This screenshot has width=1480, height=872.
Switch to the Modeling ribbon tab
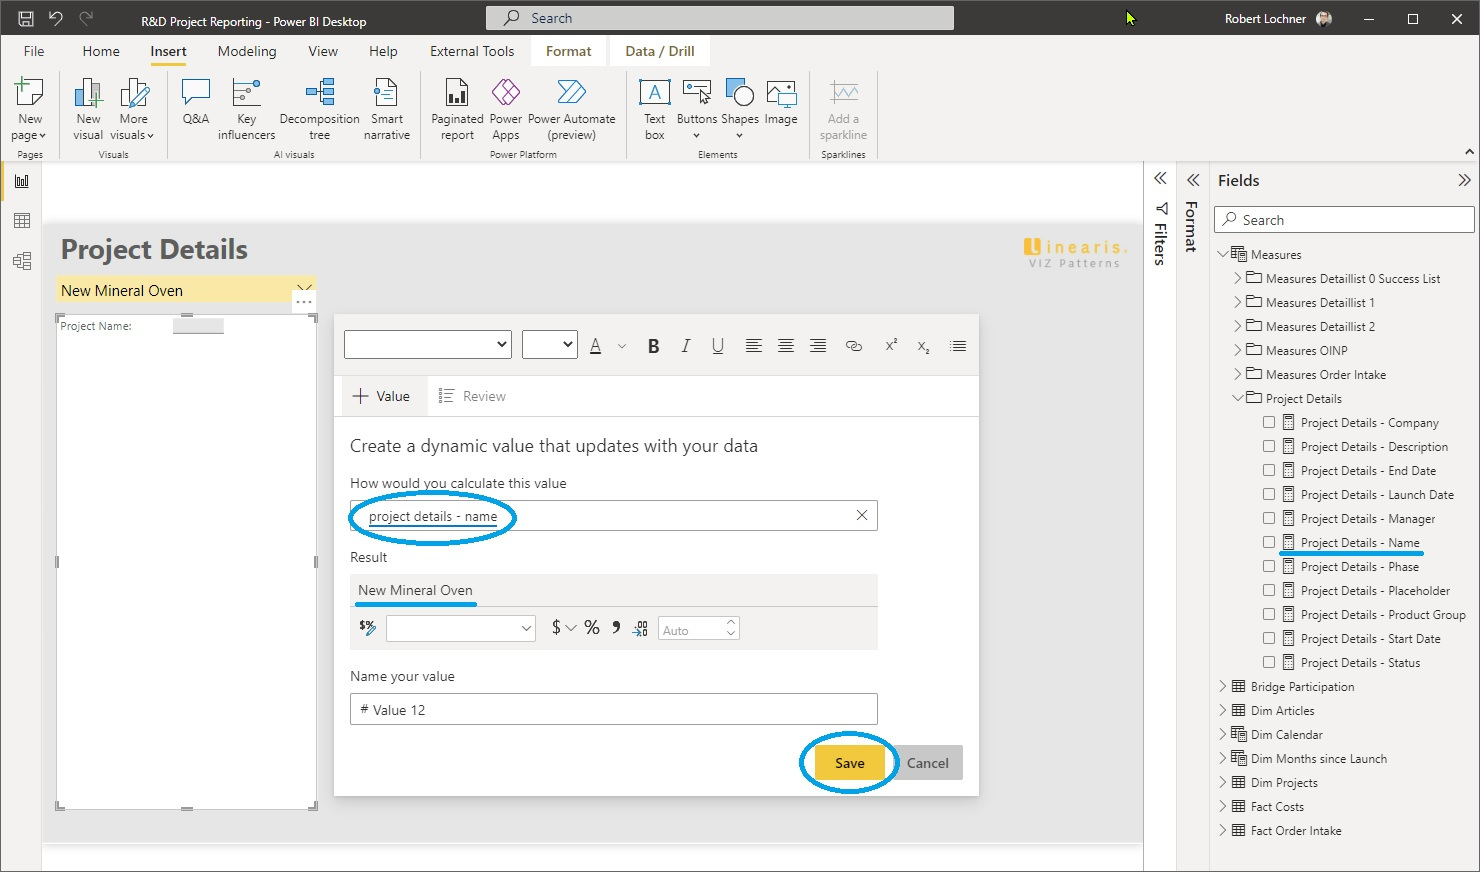click(x=246, y=51)
